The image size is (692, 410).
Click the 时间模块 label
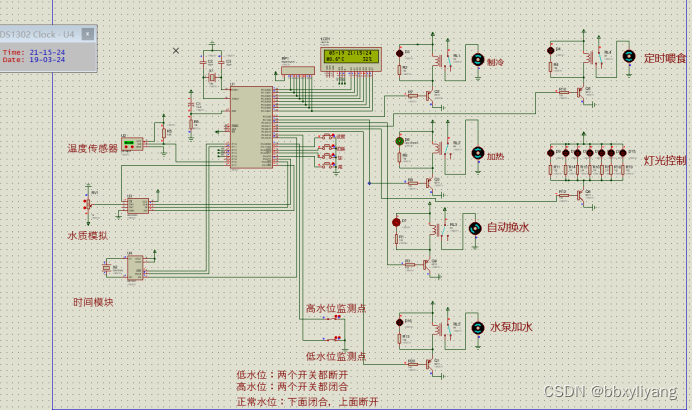pyautogui.click(x=93, y=302)
